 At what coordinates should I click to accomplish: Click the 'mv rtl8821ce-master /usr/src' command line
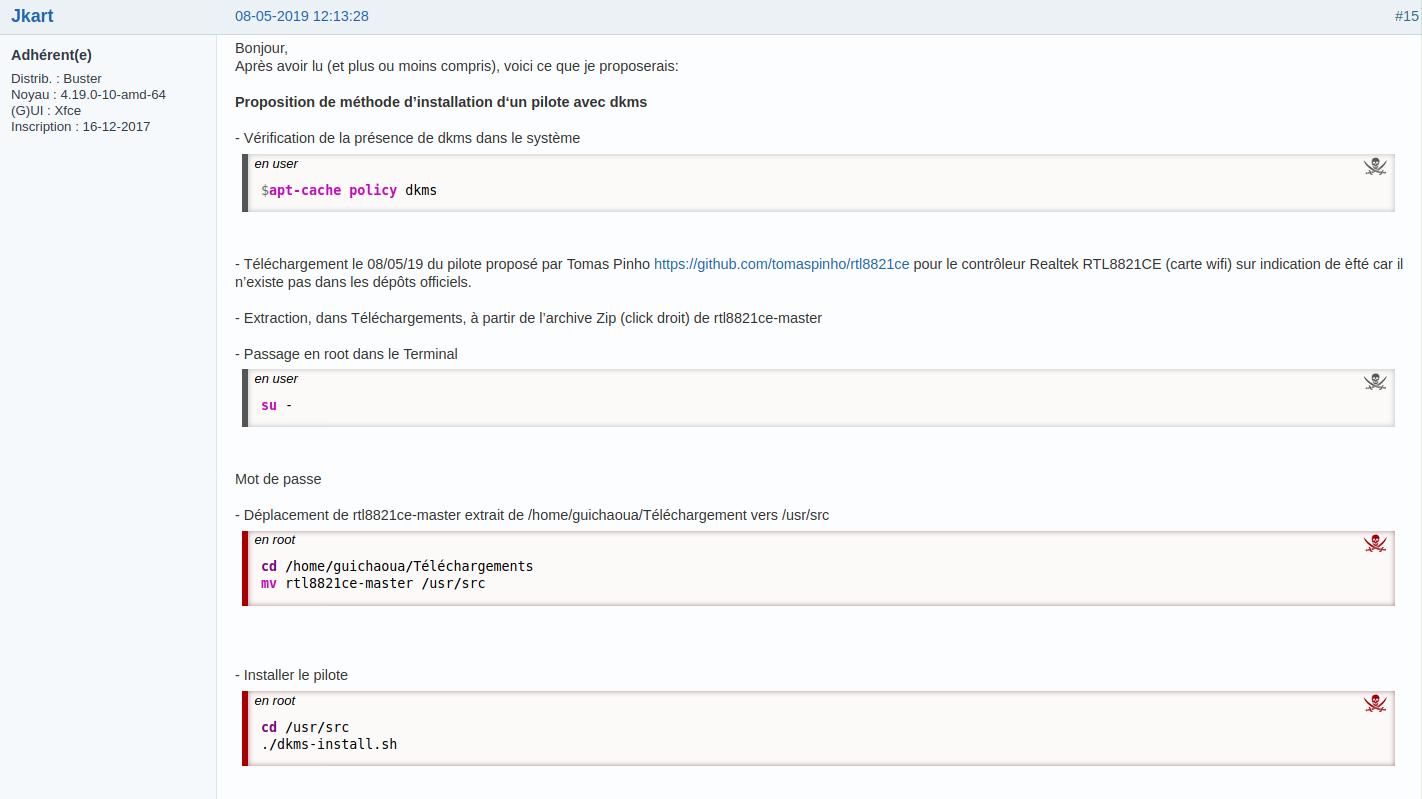tap(373, 583)
